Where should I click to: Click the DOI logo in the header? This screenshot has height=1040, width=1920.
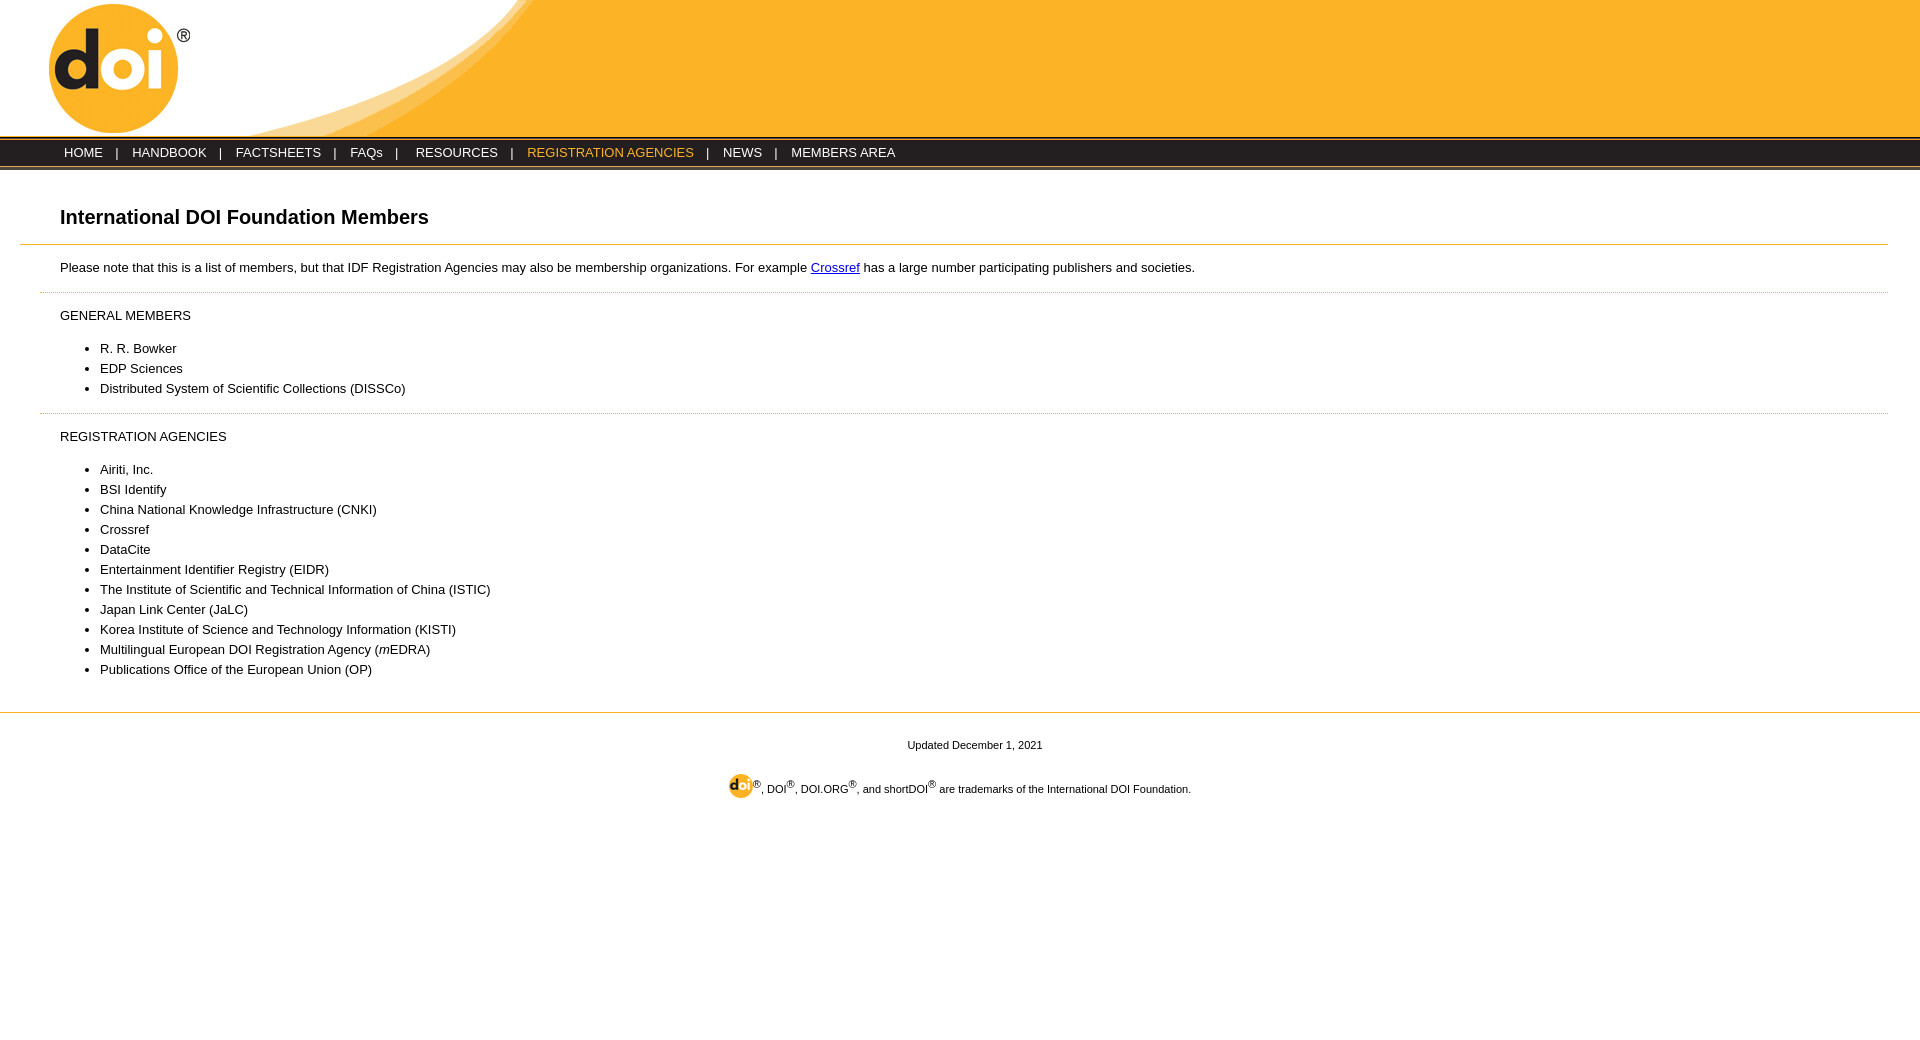tap(119, 68)
